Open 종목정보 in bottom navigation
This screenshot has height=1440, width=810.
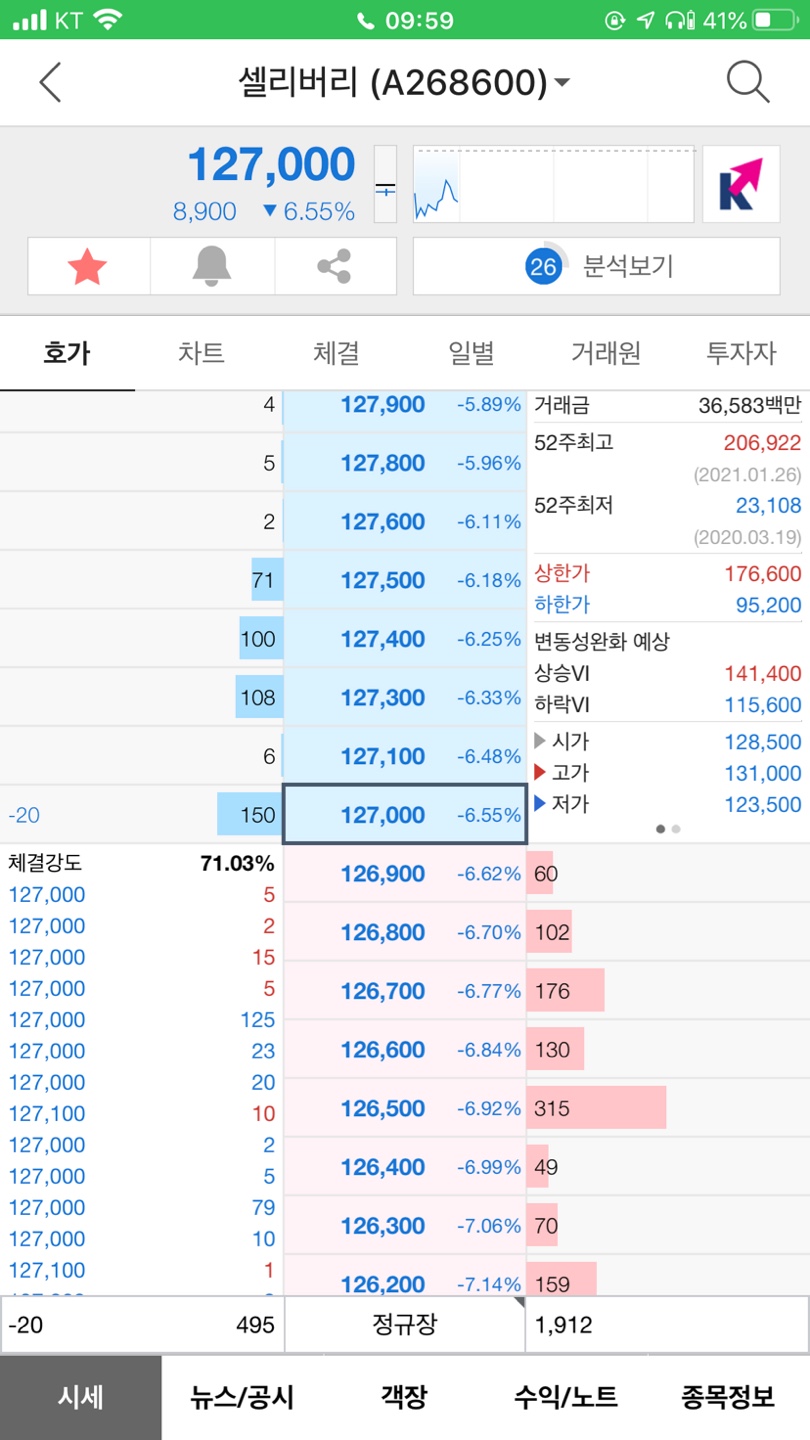tap(728, 1397)
